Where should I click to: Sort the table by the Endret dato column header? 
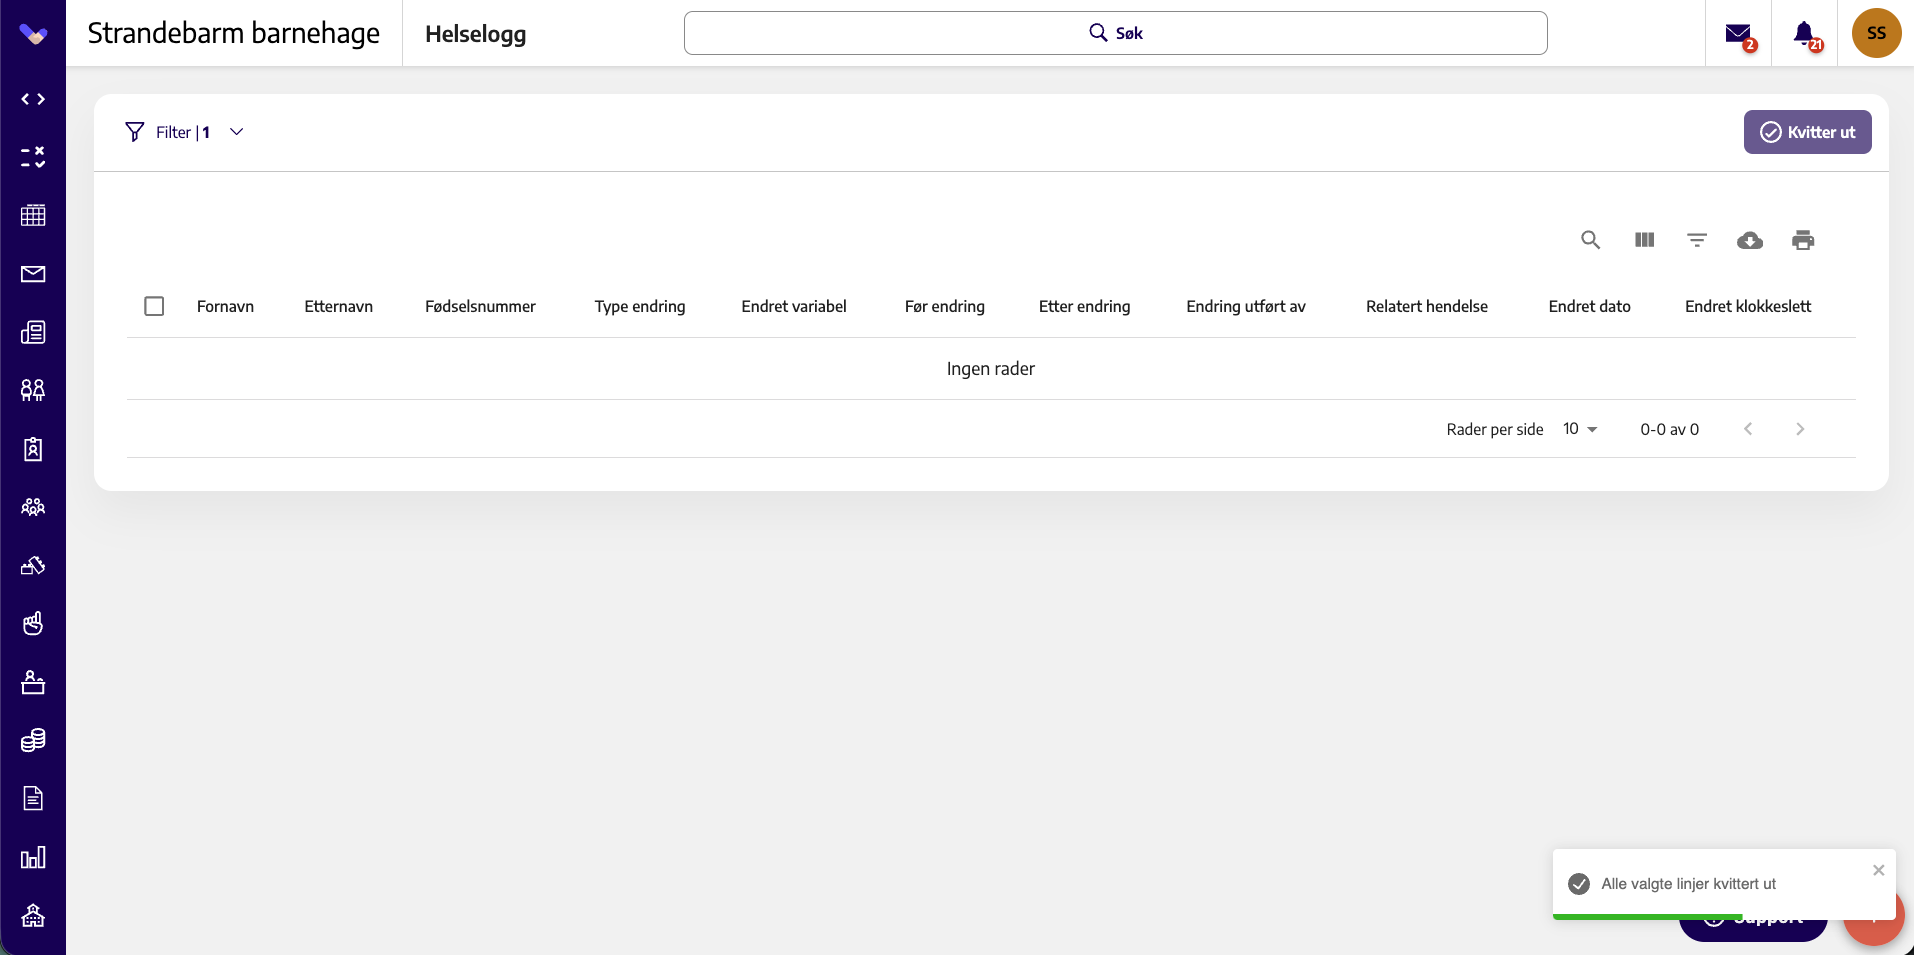(x=1589, y=306)
